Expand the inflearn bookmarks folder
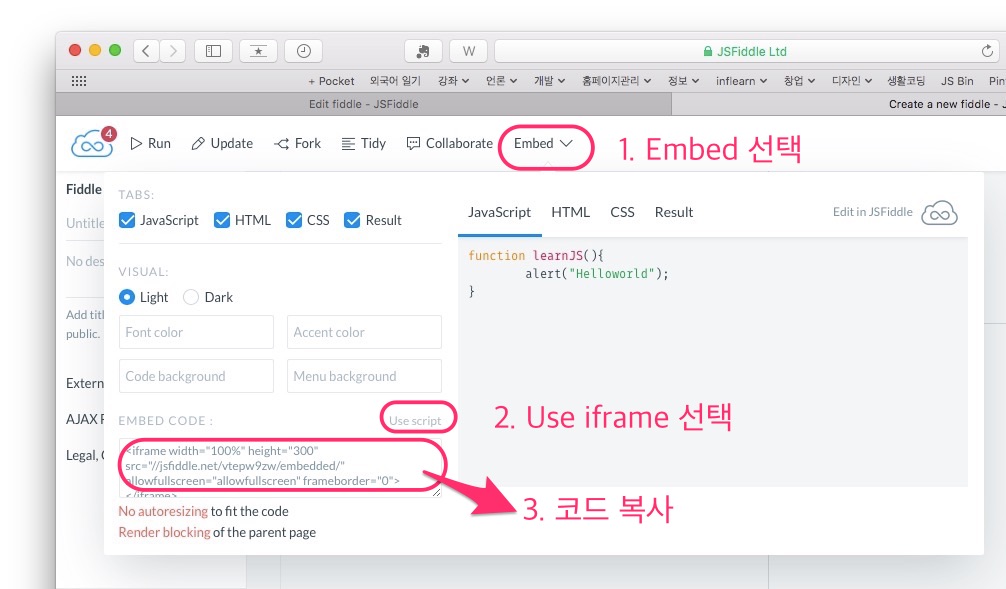The height and width of the screenshot is (589, 1006). coord(742,81)
